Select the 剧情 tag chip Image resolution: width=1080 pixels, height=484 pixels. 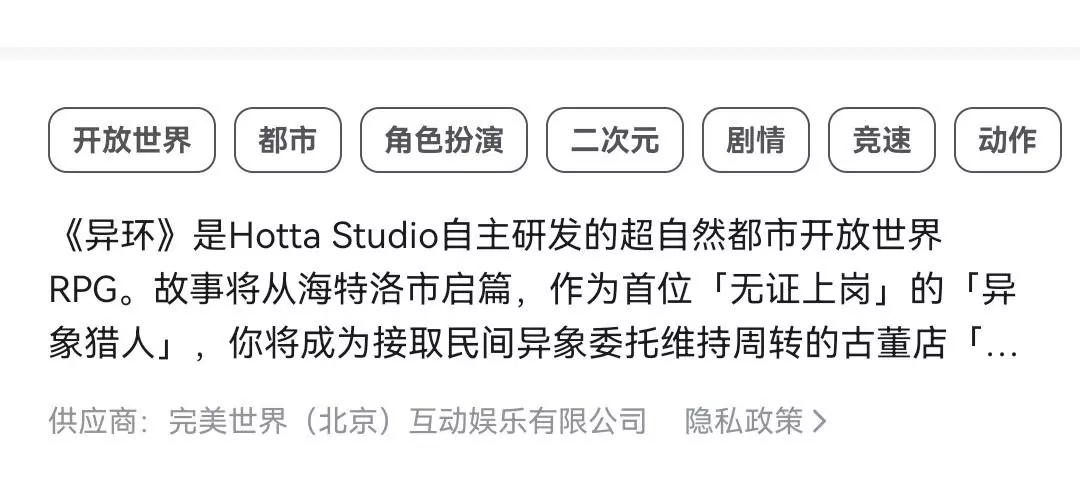coord(756,140)
